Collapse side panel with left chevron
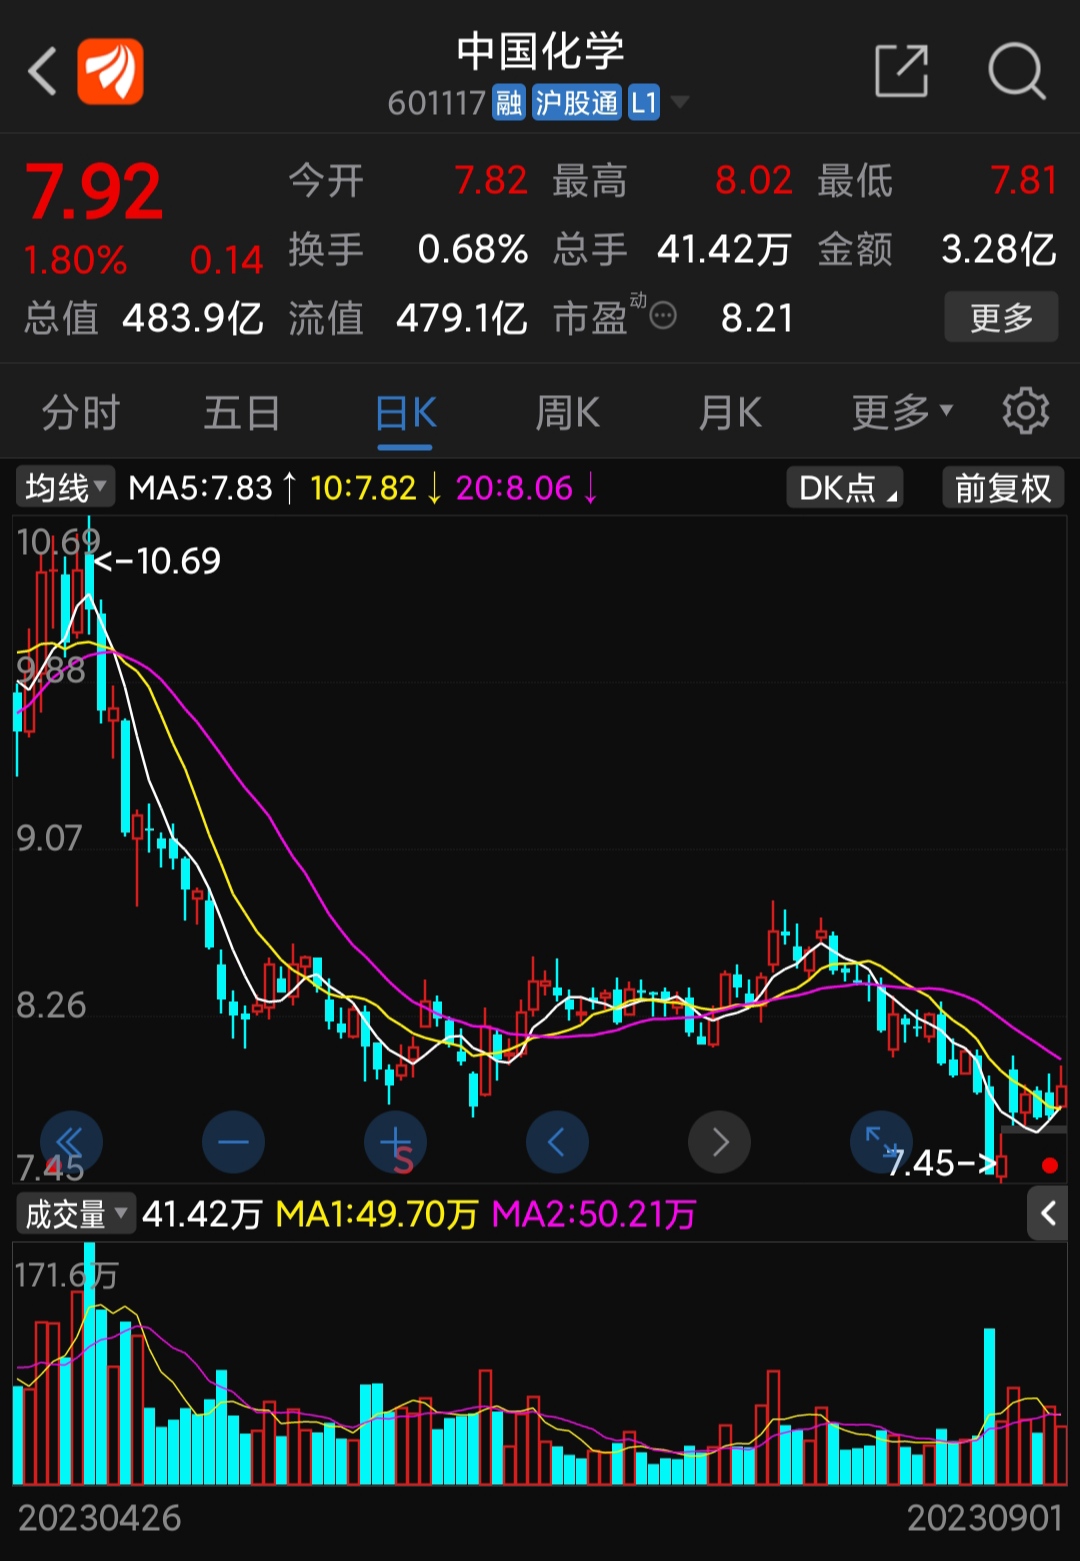 pos(1048,1214)
